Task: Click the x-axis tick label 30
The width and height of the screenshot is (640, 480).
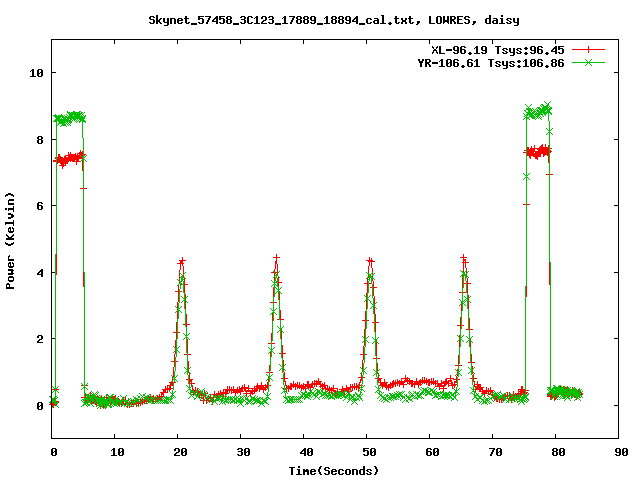Action: (243, 452)
